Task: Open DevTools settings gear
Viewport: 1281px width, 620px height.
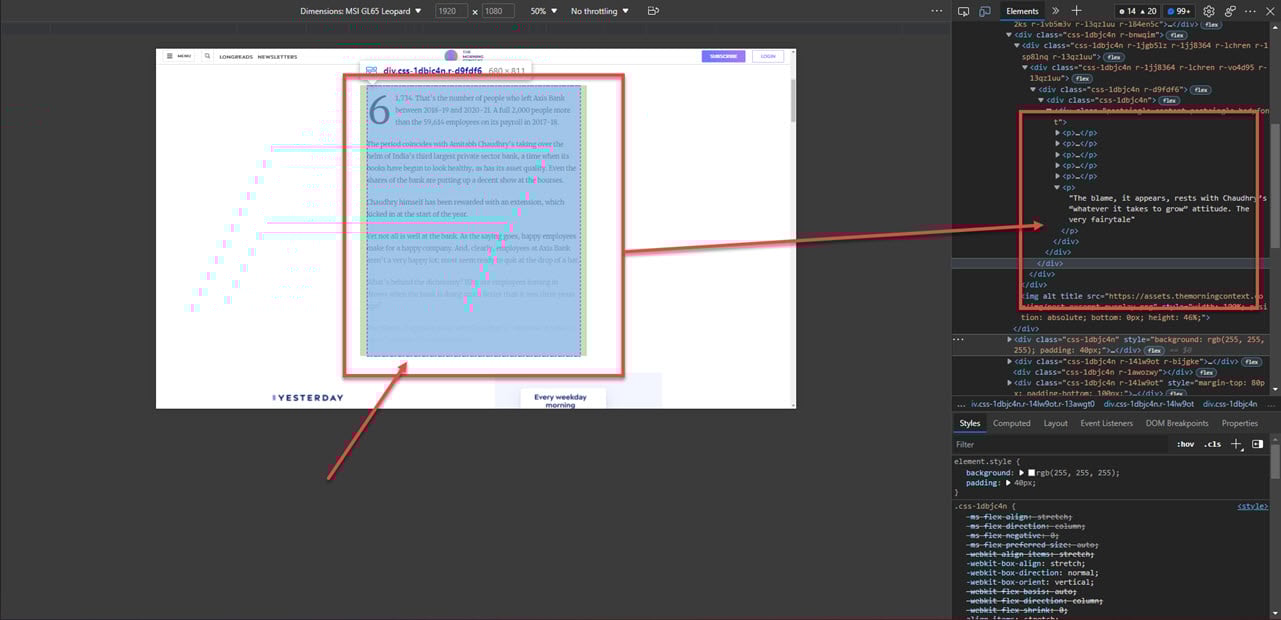Action: tap(1208, 11)
